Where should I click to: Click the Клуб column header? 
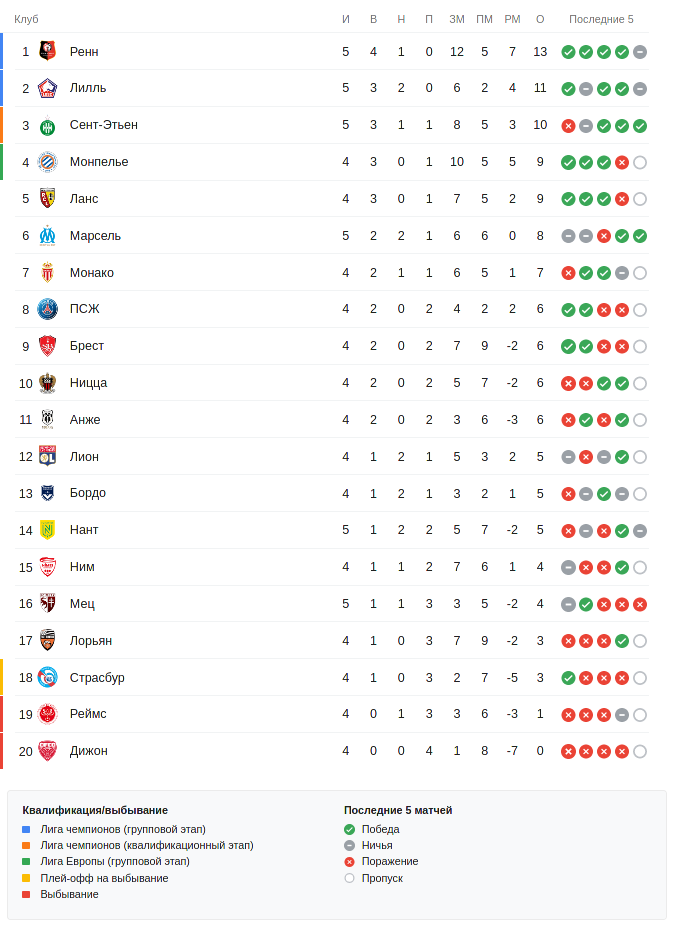click(26, 19)
